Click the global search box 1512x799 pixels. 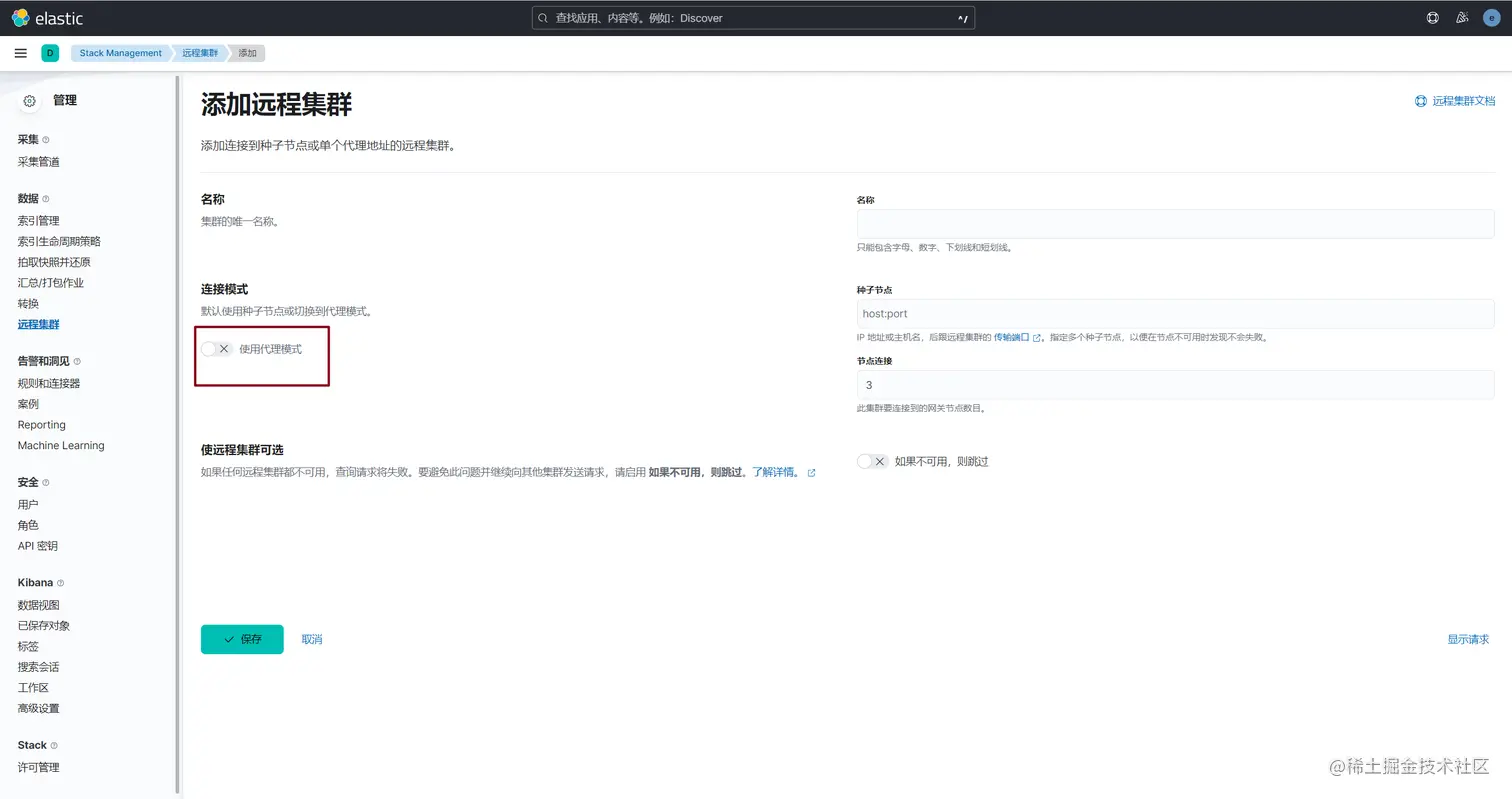coord(753,18)
